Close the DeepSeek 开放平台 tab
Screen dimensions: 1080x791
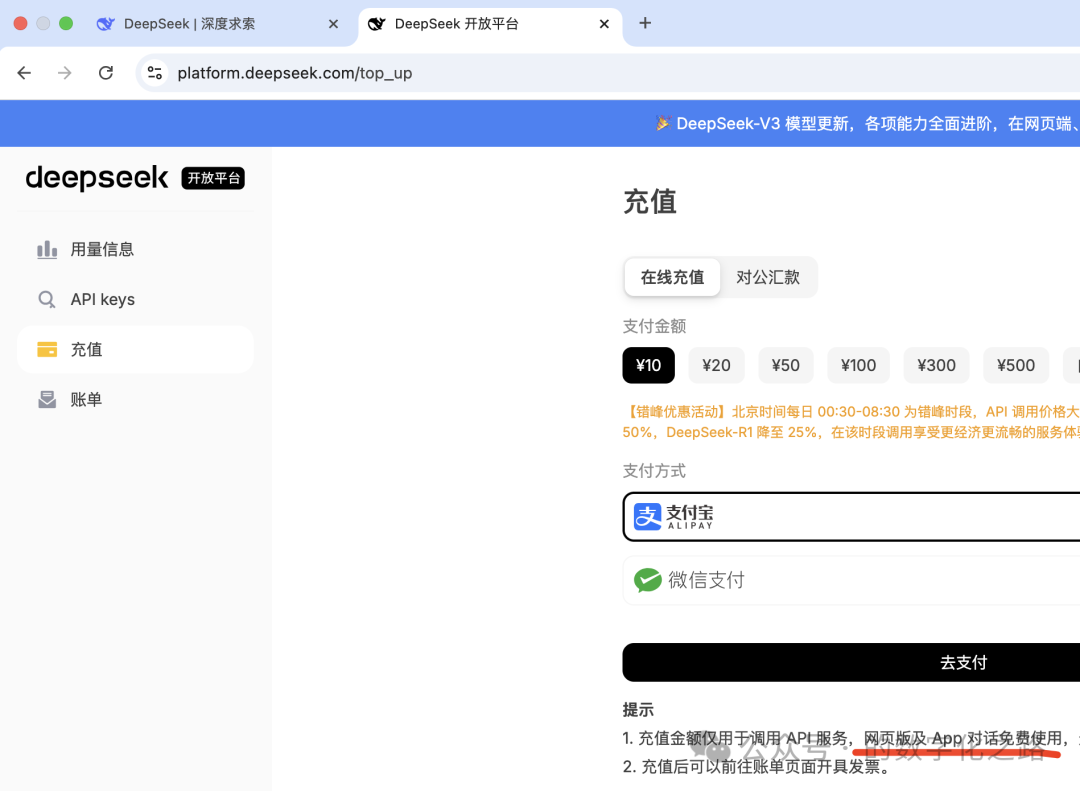(604, 24)
